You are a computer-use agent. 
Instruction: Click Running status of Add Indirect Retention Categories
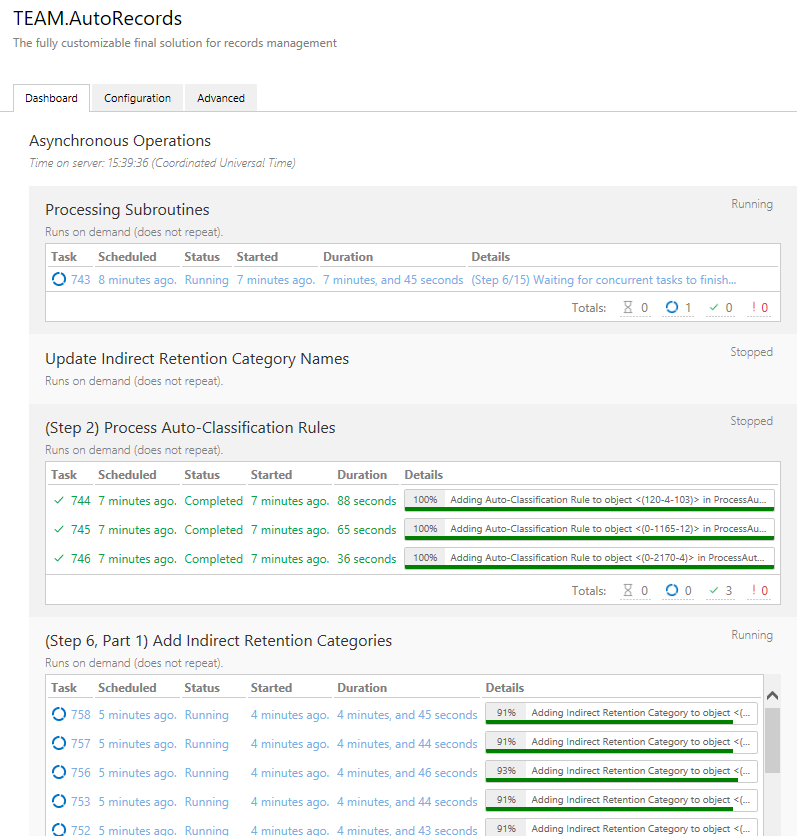point(752,634)
